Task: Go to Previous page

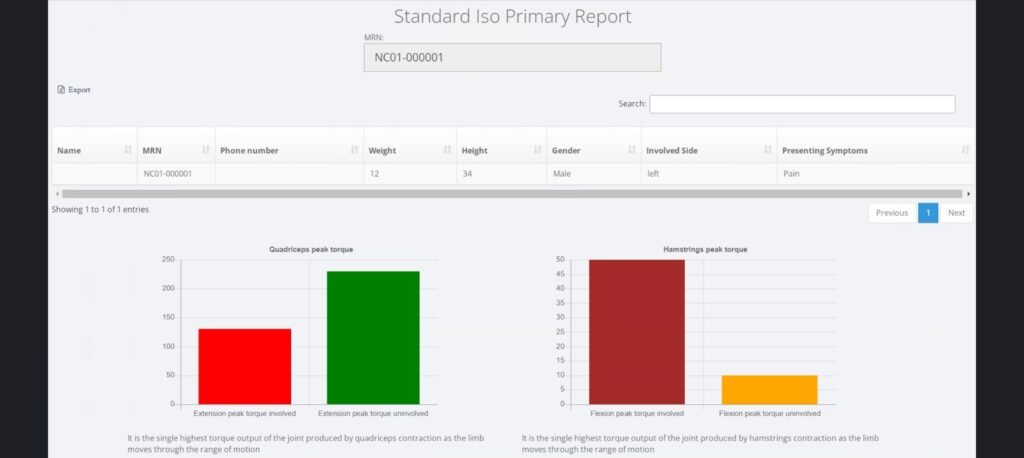Action: point(891,213)
